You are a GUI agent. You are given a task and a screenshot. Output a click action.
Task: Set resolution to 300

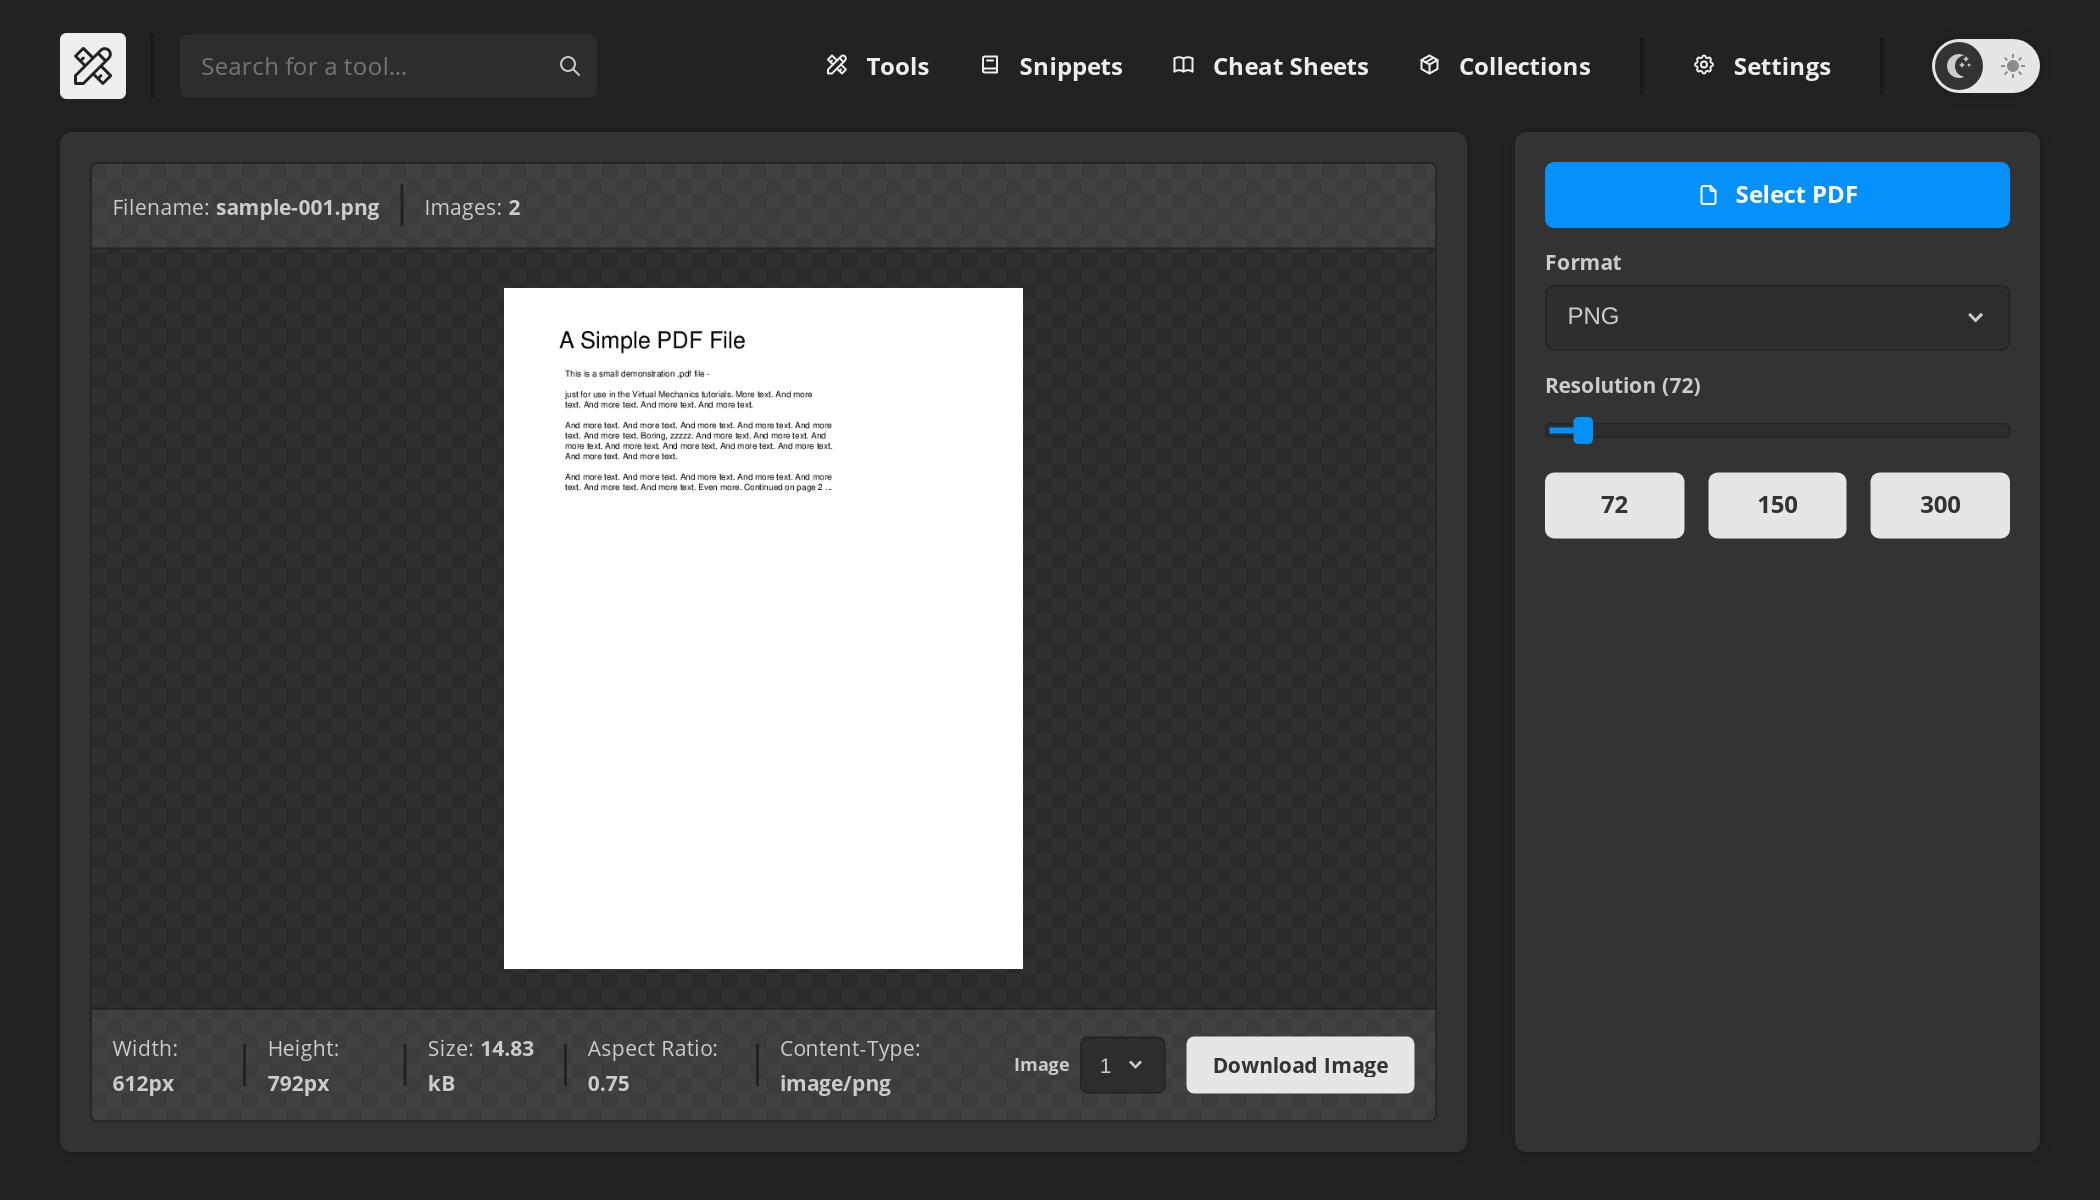click(1940, 505)
